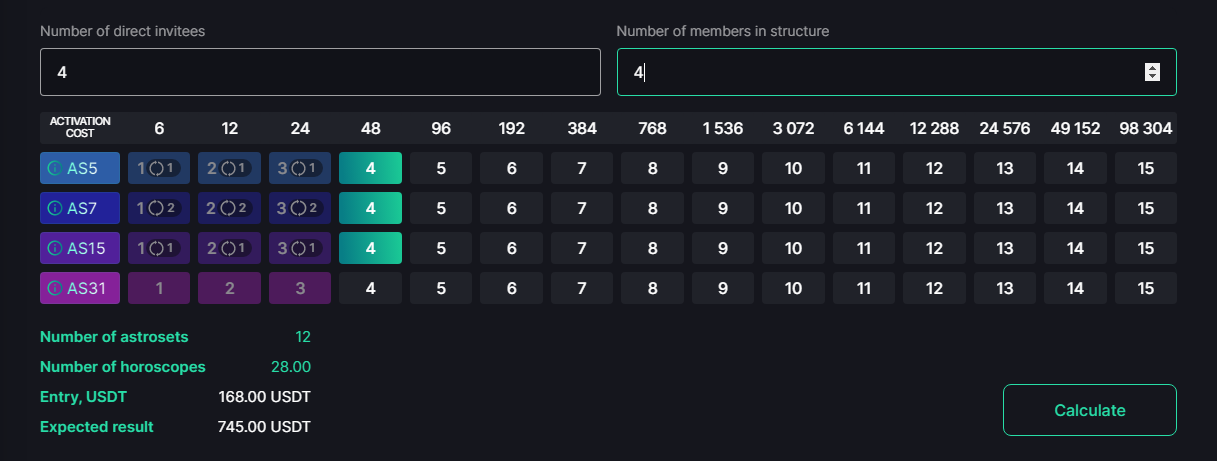The image size is (1217, 461).
Task: Click the recycle icon in AS15 level 3
Action: (x=299, y=248)
